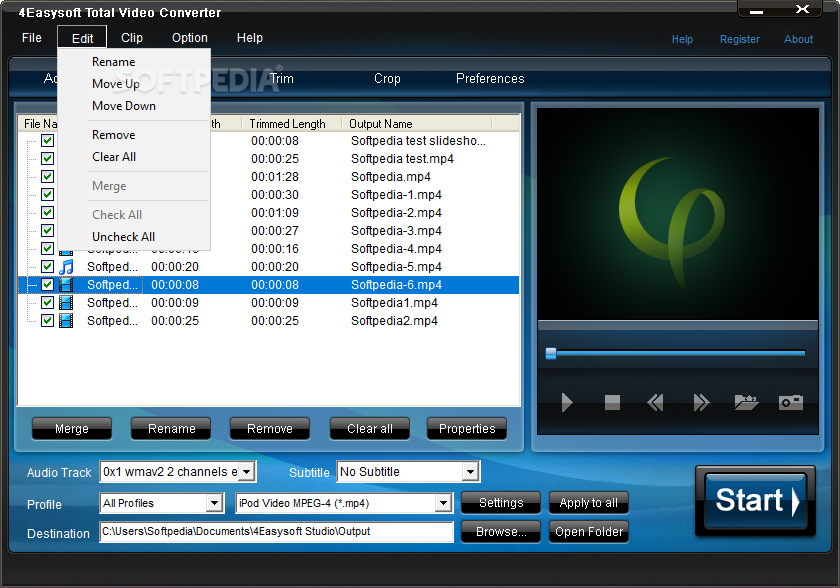Uncheck the Softpedia-5.mp4 file checkbox
This screenshot has height=588, width=840.
[x=48, y=267]
